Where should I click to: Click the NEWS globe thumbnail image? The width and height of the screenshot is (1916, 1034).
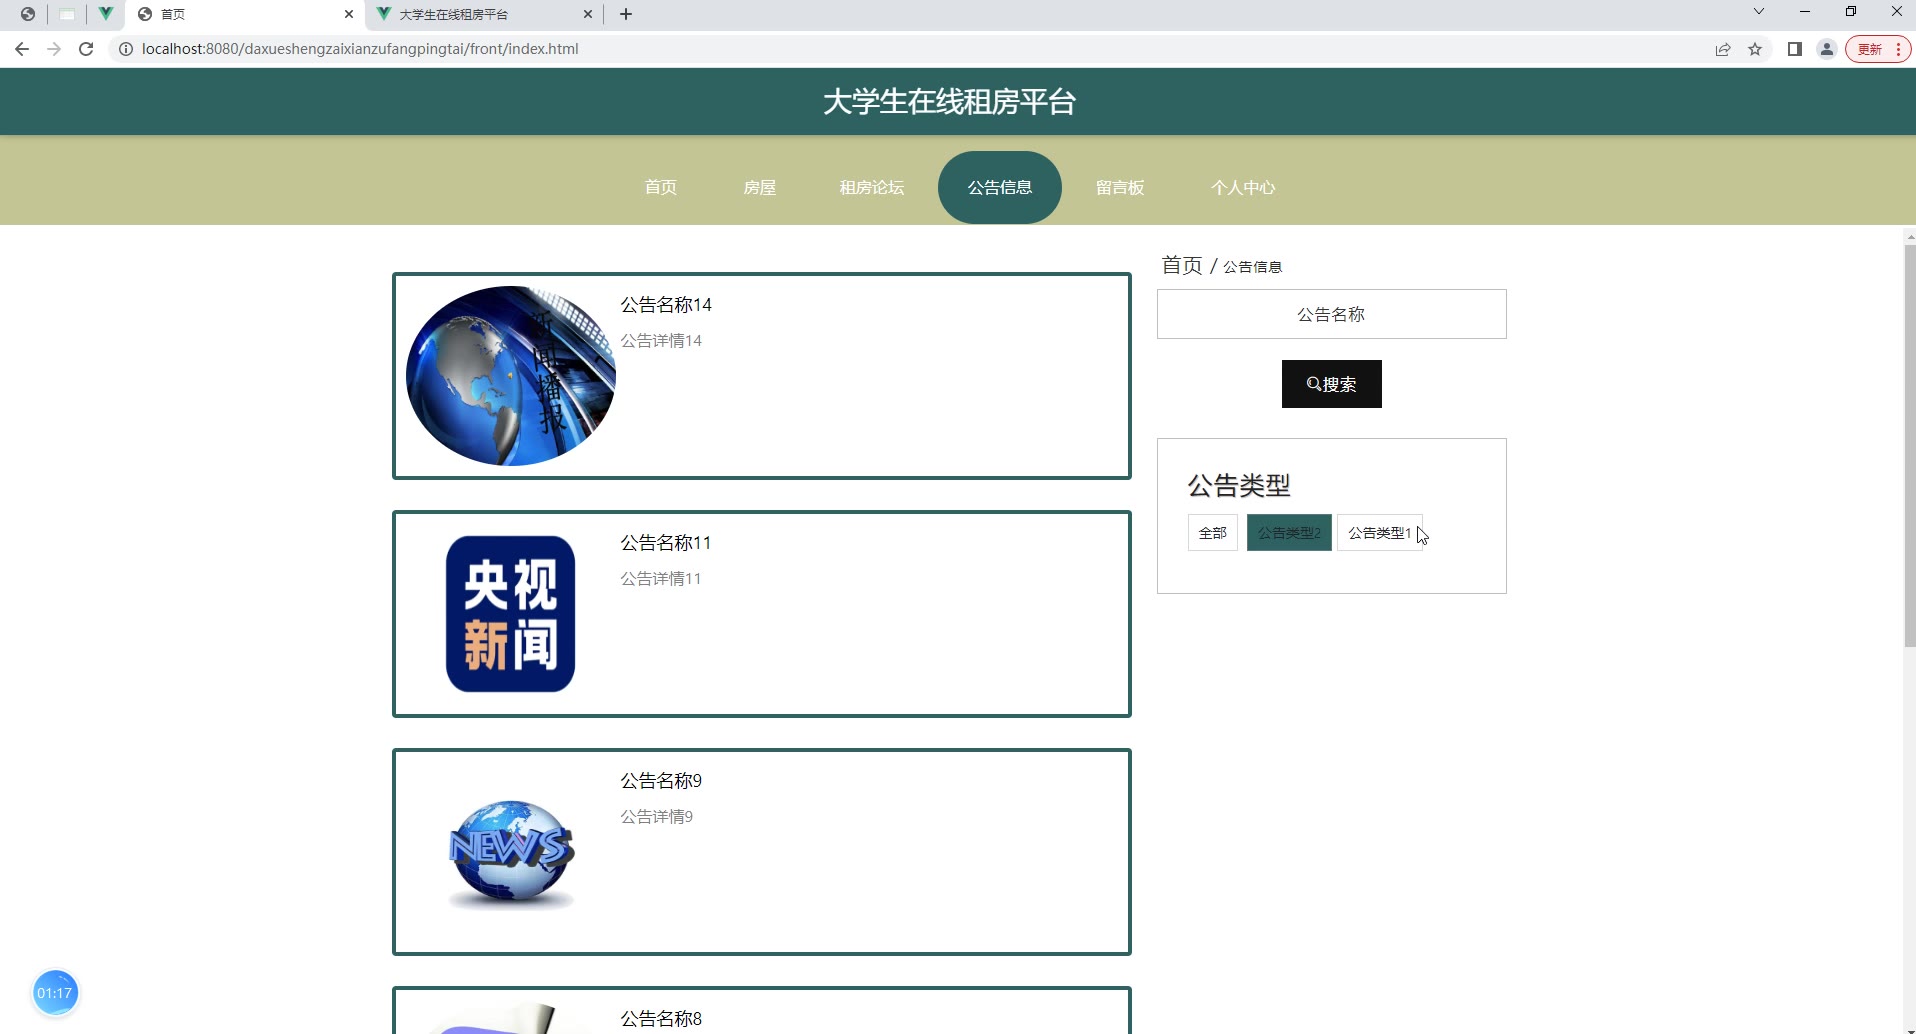(x=511, y=853)
